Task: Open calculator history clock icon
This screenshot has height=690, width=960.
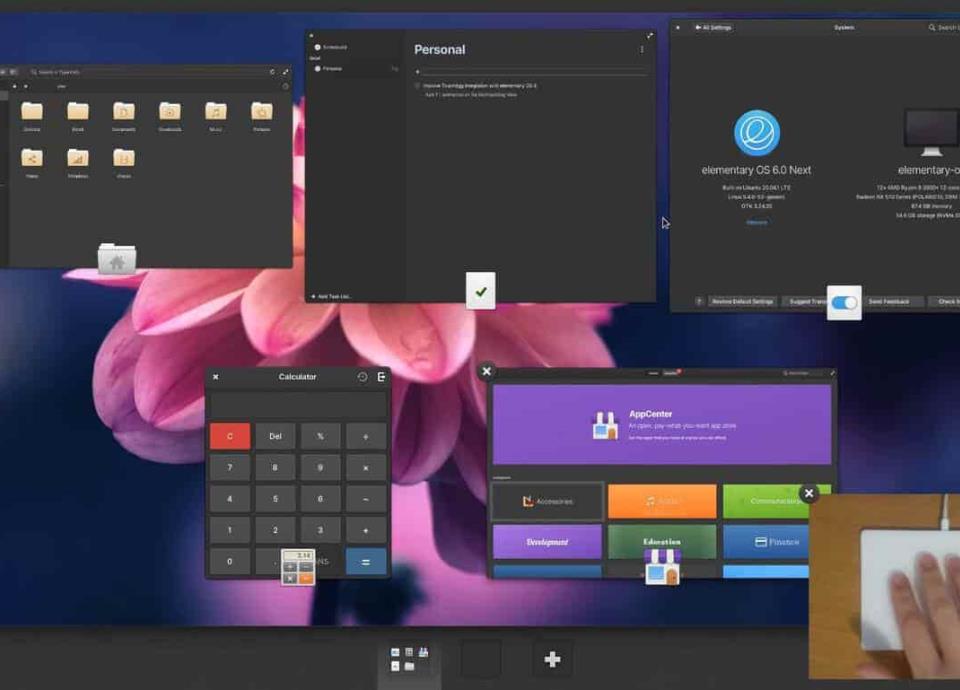Action: click(x=362, y=377)
